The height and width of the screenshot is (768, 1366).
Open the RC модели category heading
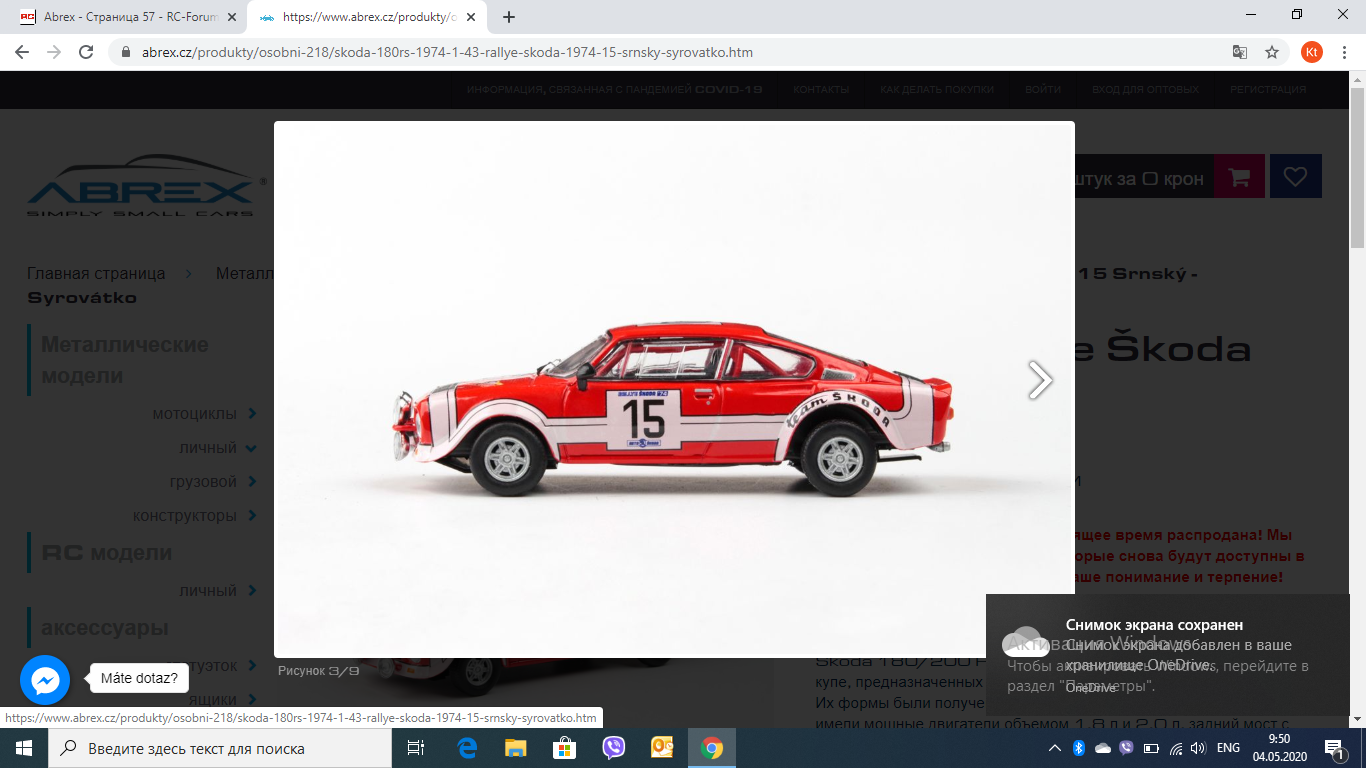tap(107, 552)
